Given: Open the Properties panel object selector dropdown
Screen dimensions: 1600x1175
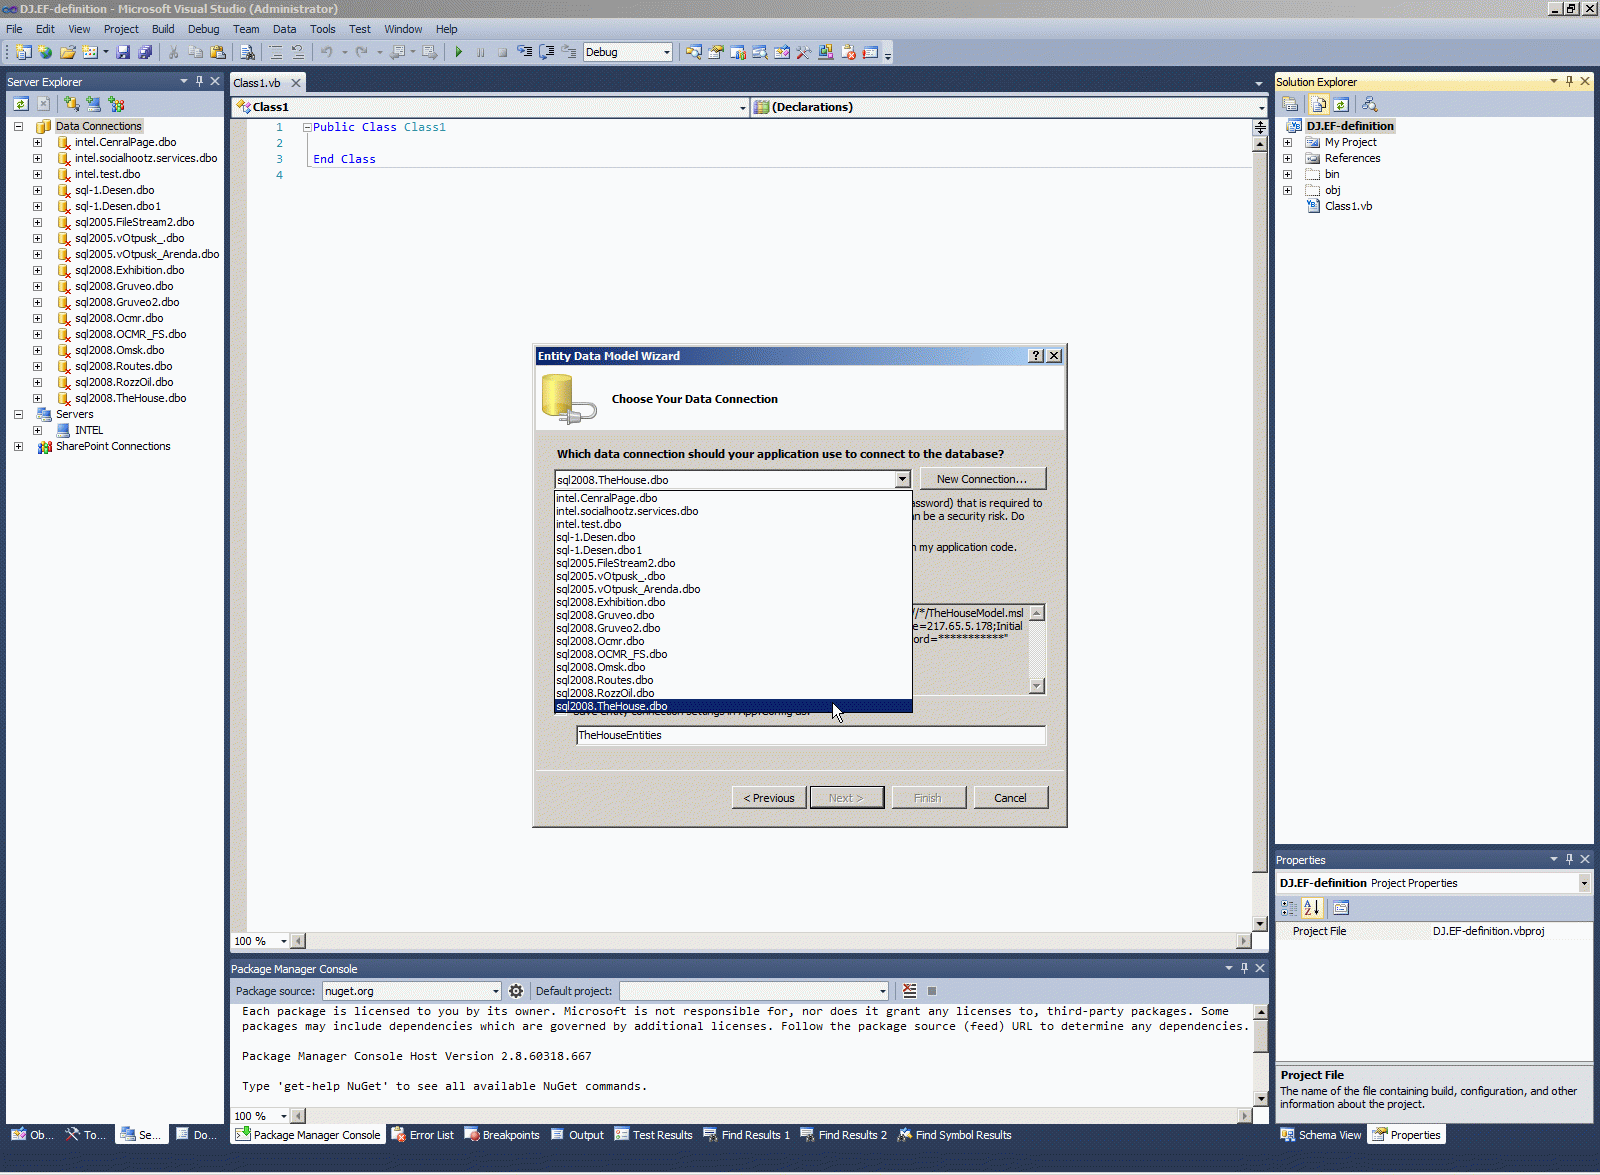Looking at the screenshot, I should tap(1584, 883).
